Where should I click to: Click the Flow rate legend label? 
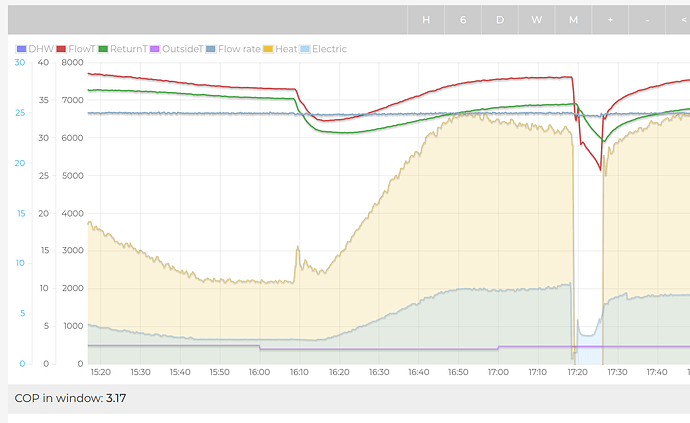coord(238,48)
